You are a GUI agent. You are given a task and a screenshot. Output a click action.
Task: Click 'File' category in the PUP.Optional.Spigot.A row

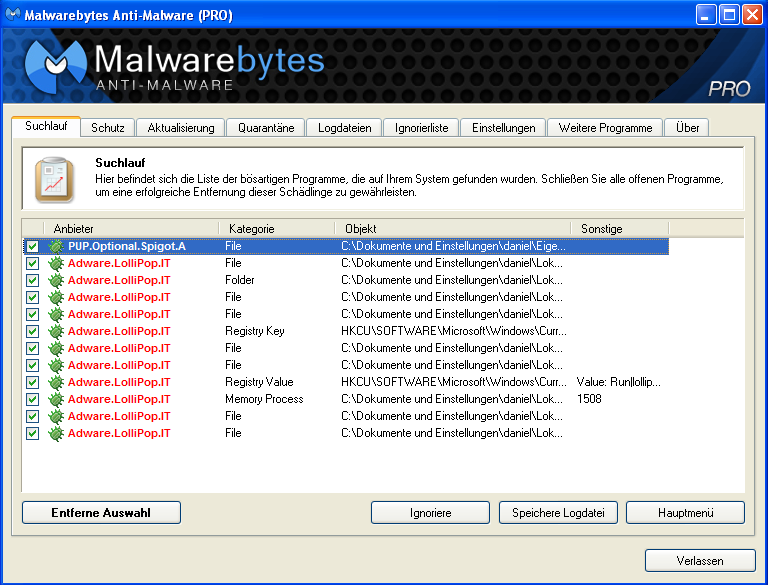tap(233, 246)
